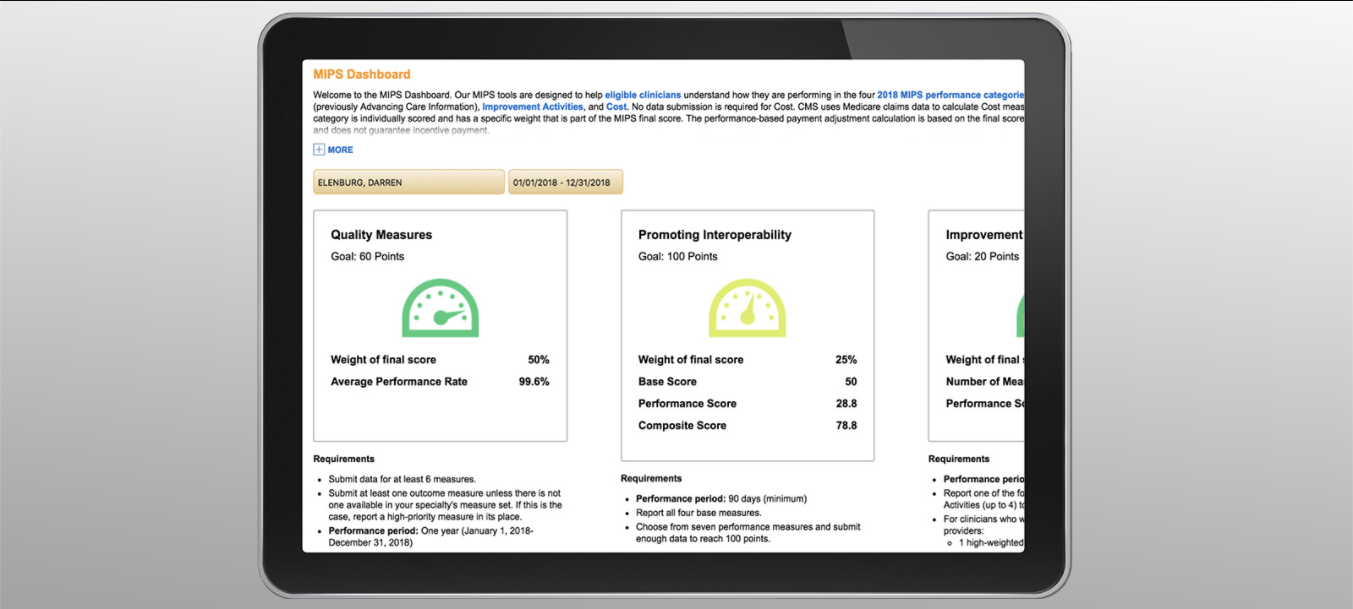Click the 99.6% Average Performance Rate value
Screen dimensions: 1353x609
[x=534, y=382]
